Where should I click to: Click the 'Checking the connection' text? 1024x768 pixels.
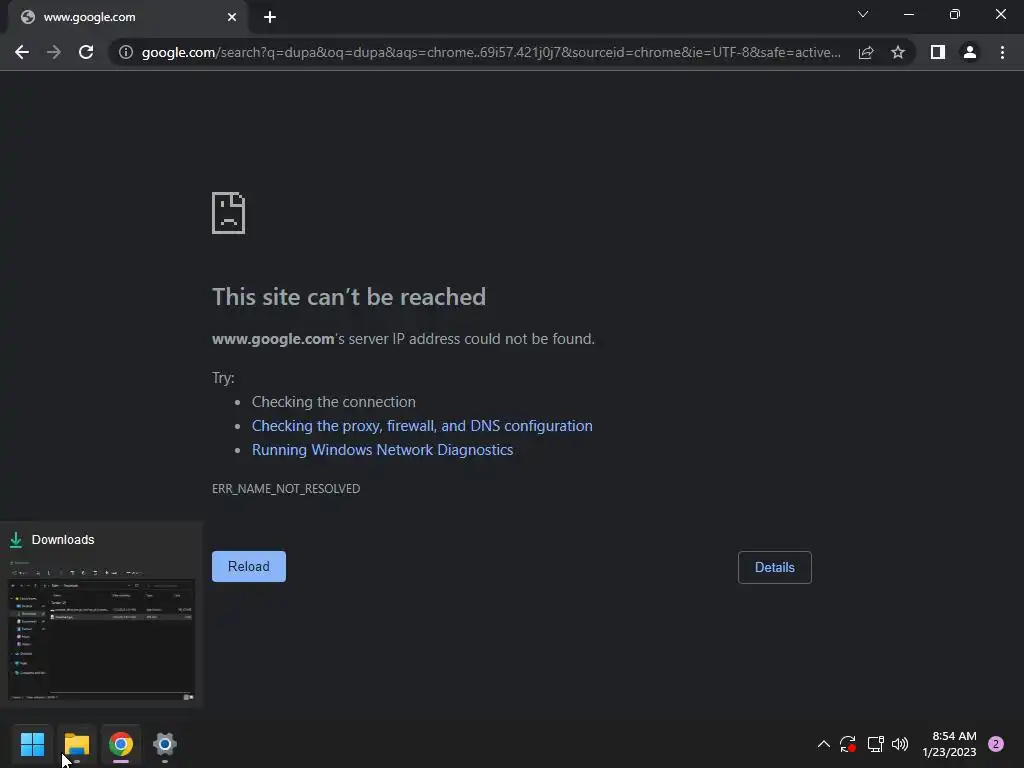(x=334, y=402)
